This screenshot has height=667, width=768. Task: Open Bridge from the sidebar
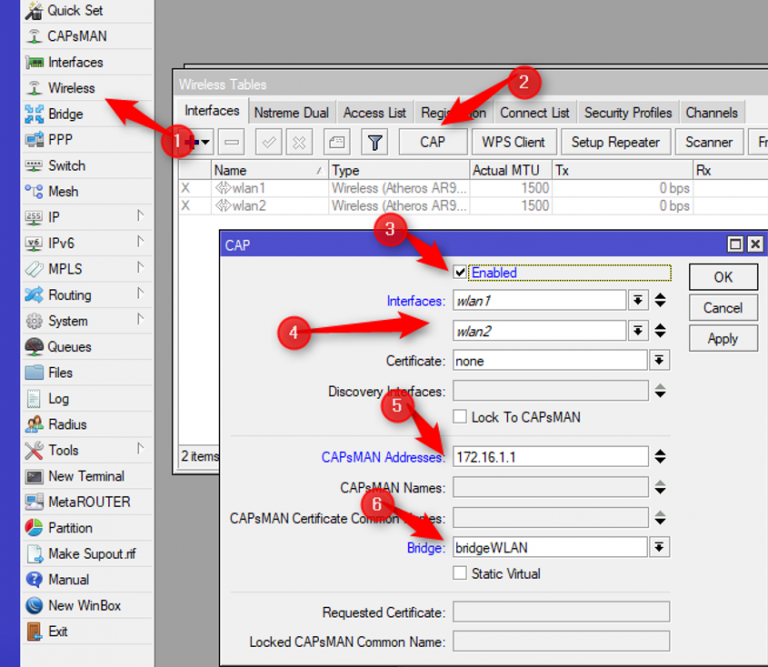click(65, 114)
